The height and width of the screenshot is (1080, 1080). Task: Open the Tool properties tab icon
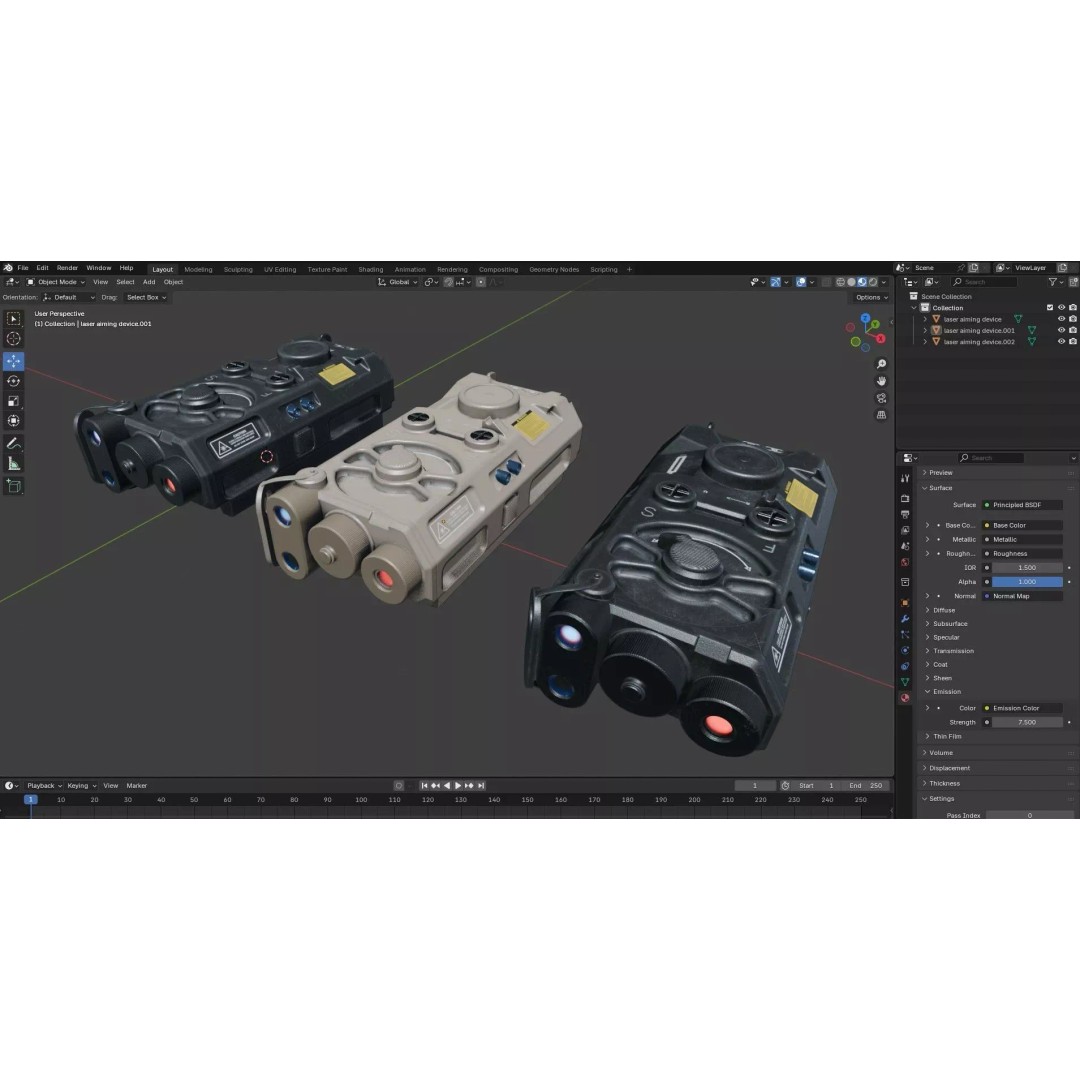[905, 478]
